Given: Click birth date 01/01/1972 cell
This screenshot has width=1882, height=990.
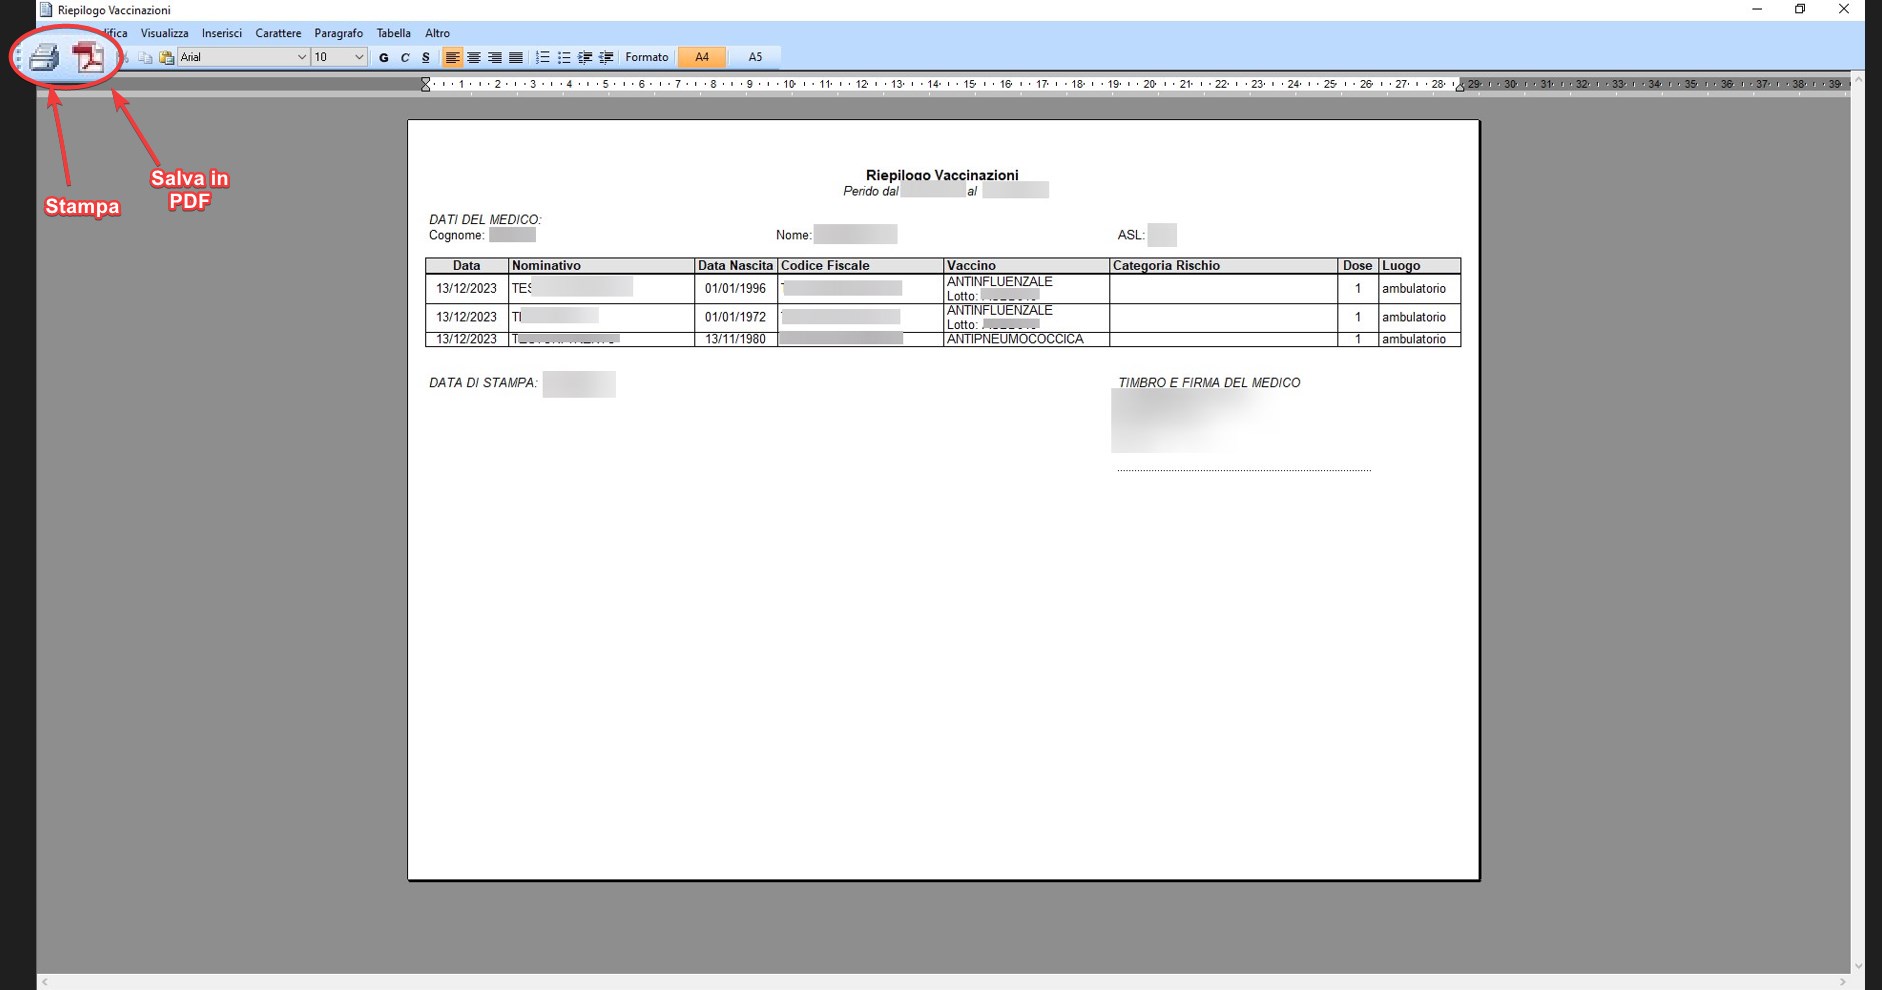Looking at the screenshot, I should pyautogui.click(x=735, y=317).
